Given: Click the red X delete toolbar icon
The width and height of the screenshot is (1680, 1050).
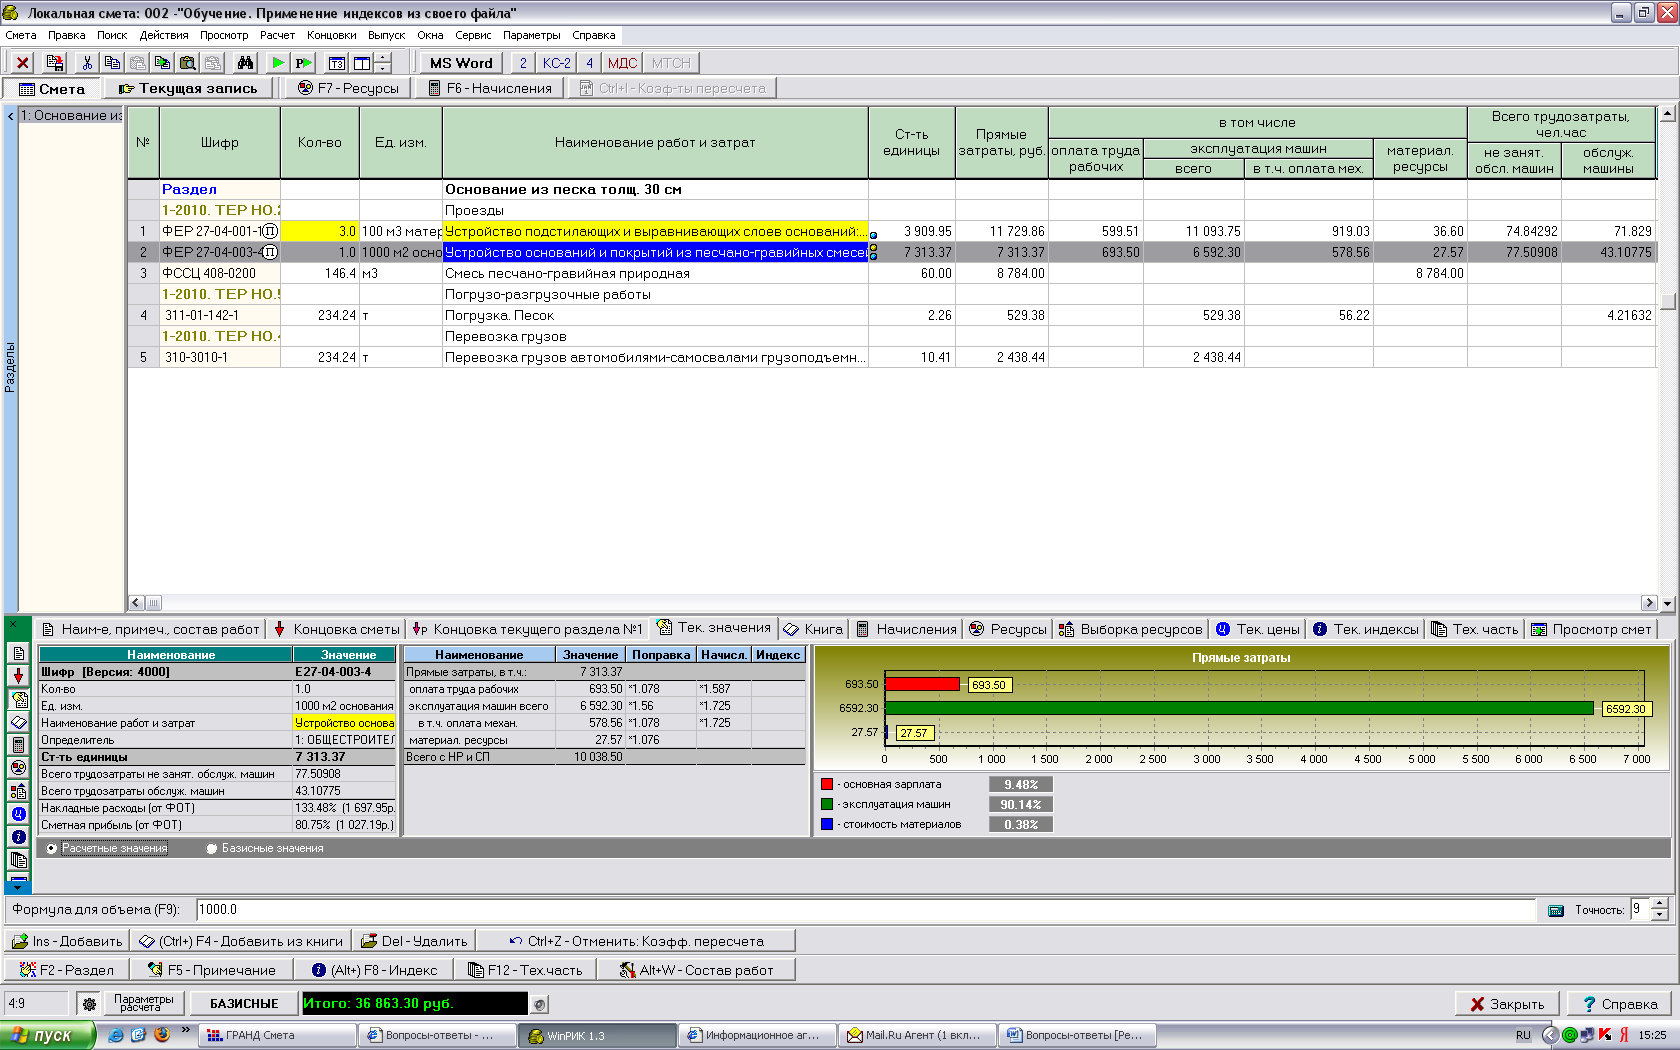Looking at the screenshot, I should pyautogui.click(x=23, y=63).
